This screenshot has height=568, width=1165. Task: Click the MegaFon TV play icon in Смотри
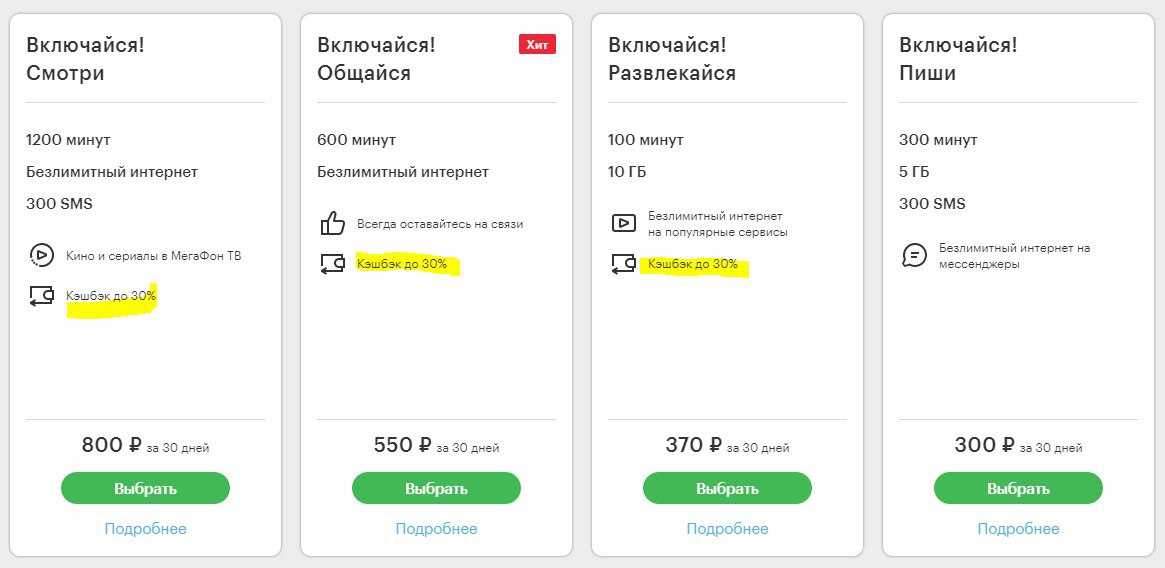point(42,255)
